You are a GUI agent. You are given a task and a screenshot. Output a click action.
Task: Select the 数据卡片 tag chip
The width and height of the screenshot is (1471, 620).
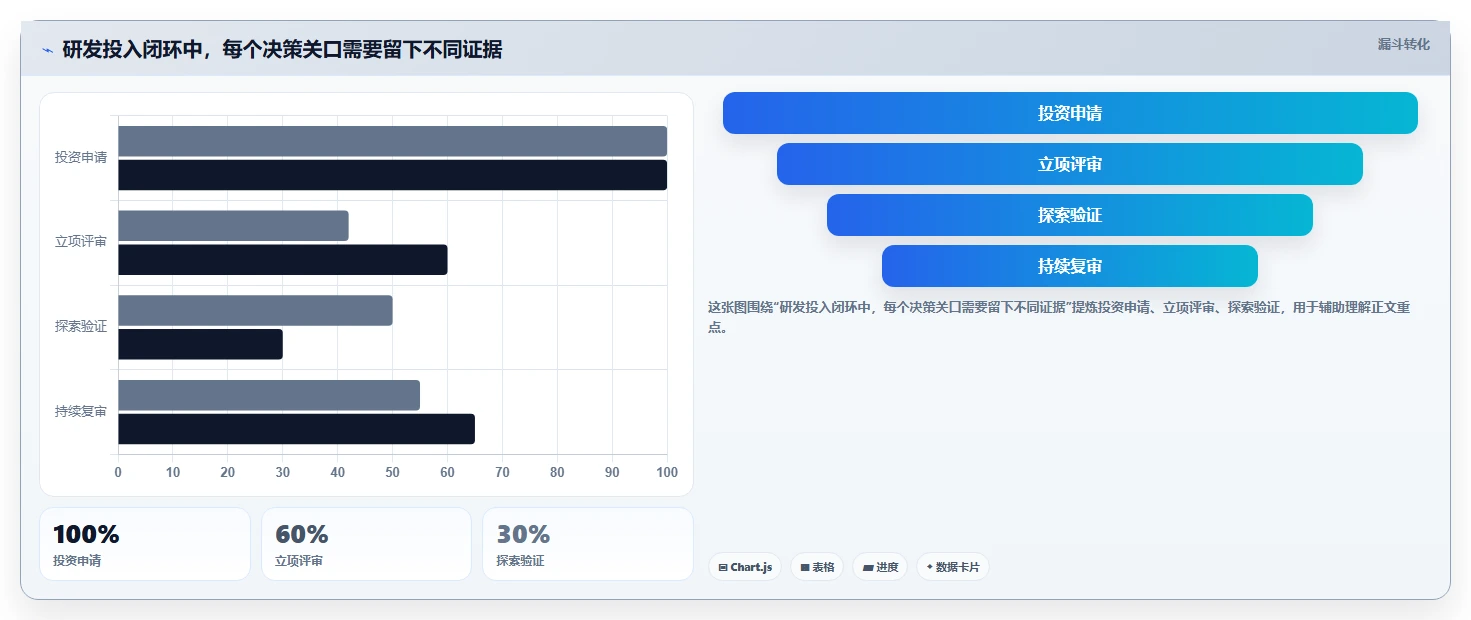pyautogui.click(x=952, y=567)
